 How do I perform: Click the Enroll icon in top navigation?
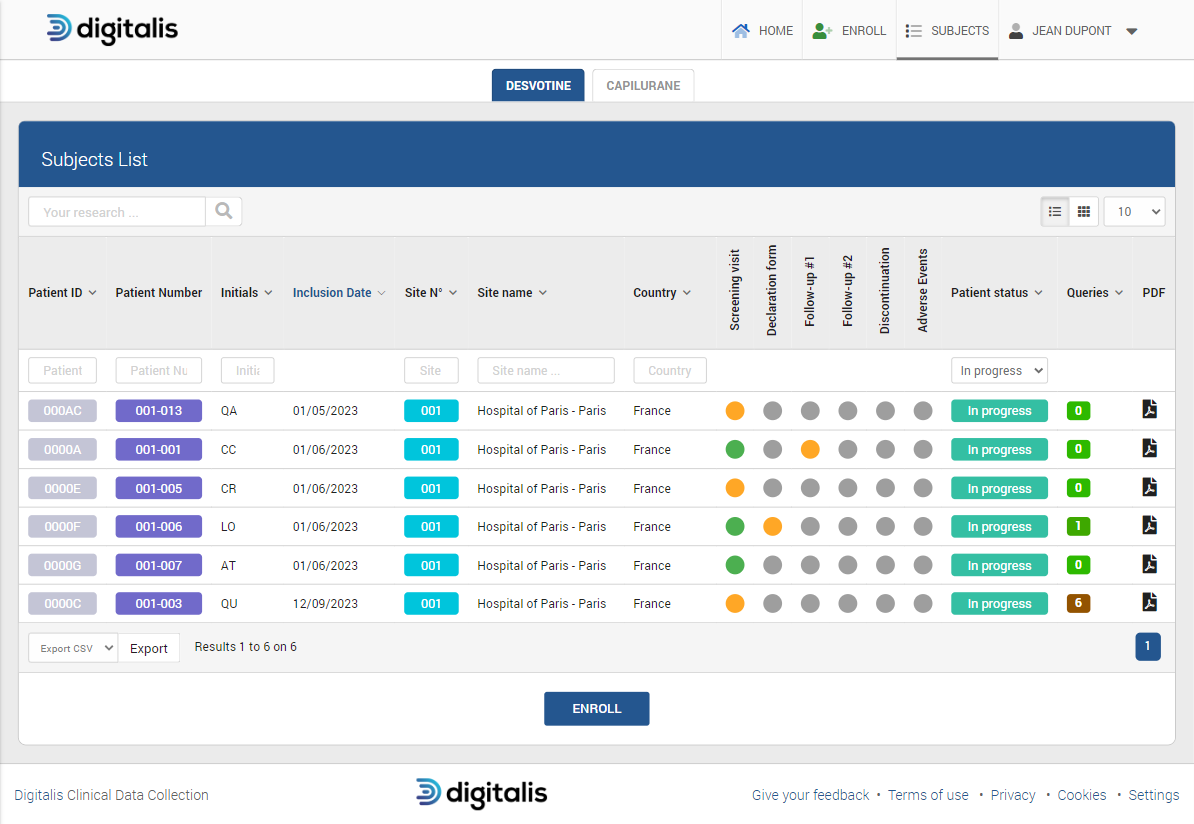click(822, 31)
